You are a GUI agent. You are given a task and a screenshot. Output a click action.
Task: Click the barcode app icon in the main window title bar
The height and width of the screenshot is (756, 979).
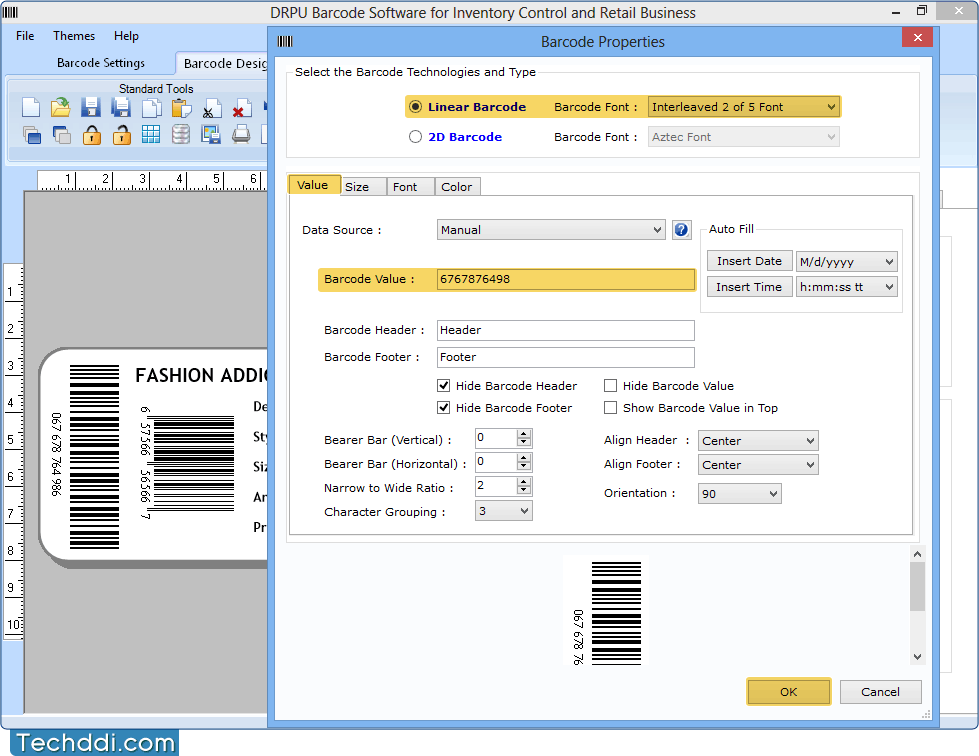pyautogui.click(x=11, y=12)
